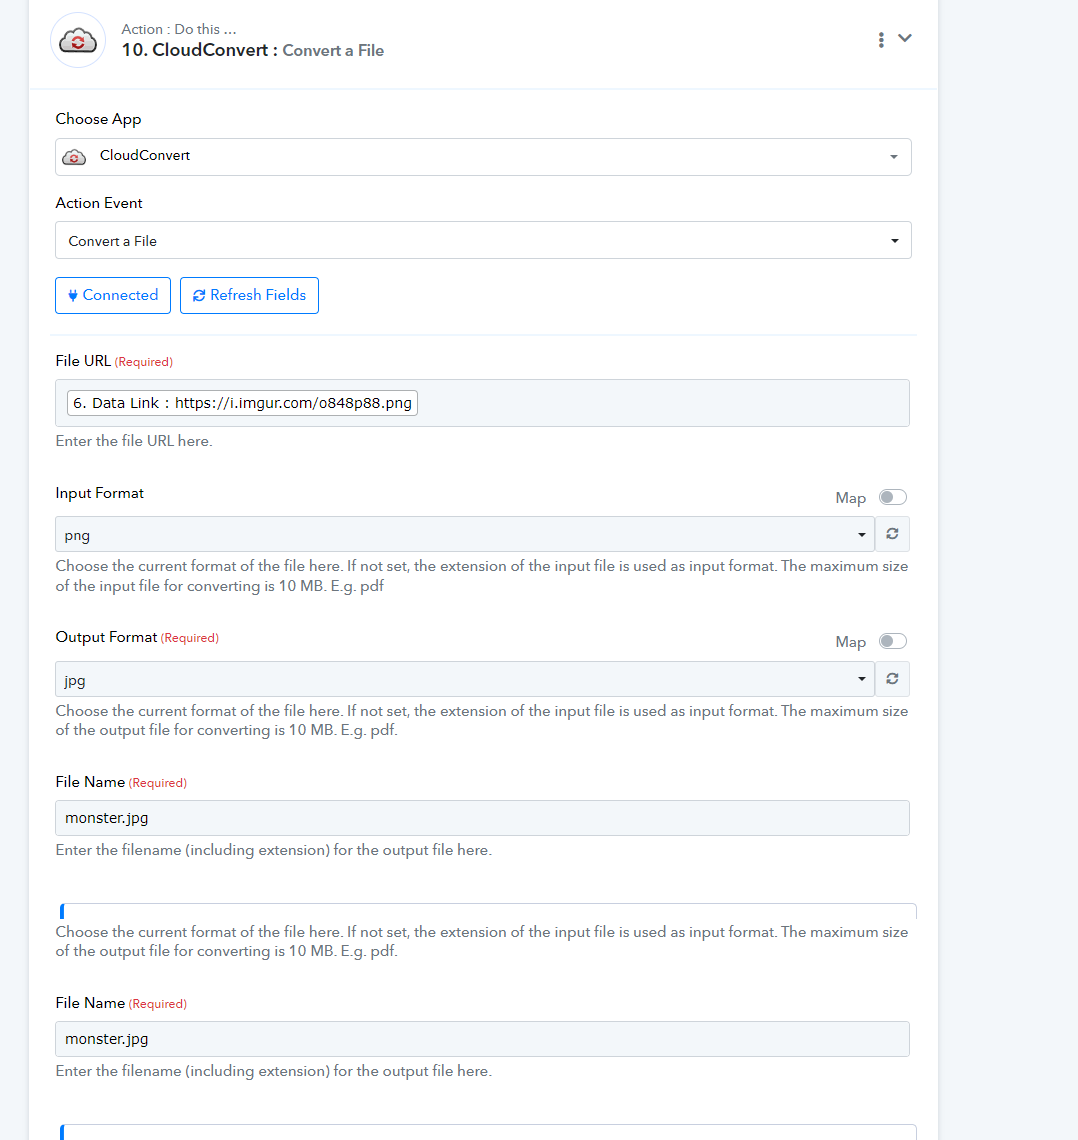Click the 'Action : Do this ...' label

179,29
